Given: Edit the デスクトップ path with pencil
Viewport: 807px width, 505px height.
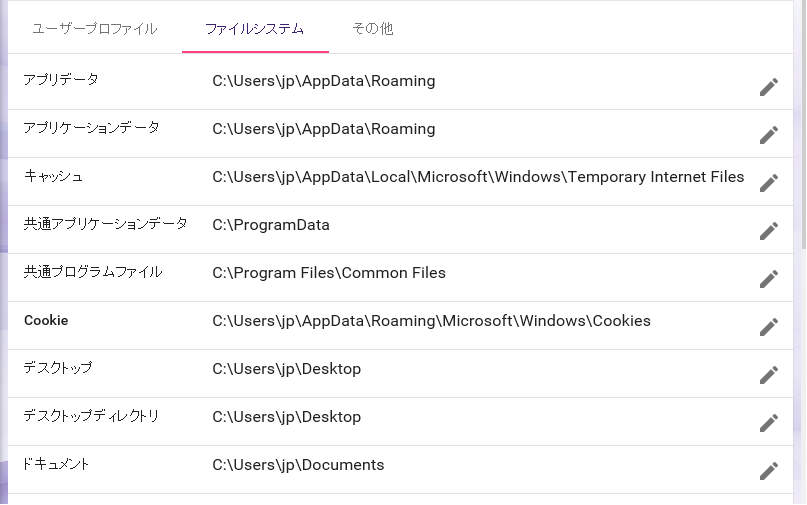Looking at the screenshot, I should coord(768,375).
